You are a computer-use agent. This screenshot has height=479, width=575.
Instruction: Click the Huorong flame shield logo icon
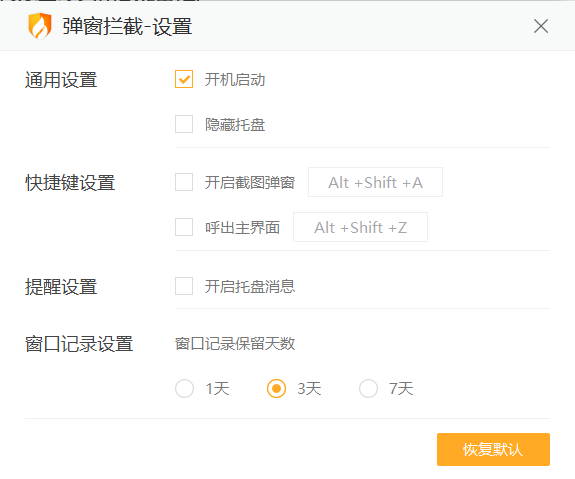40,26
